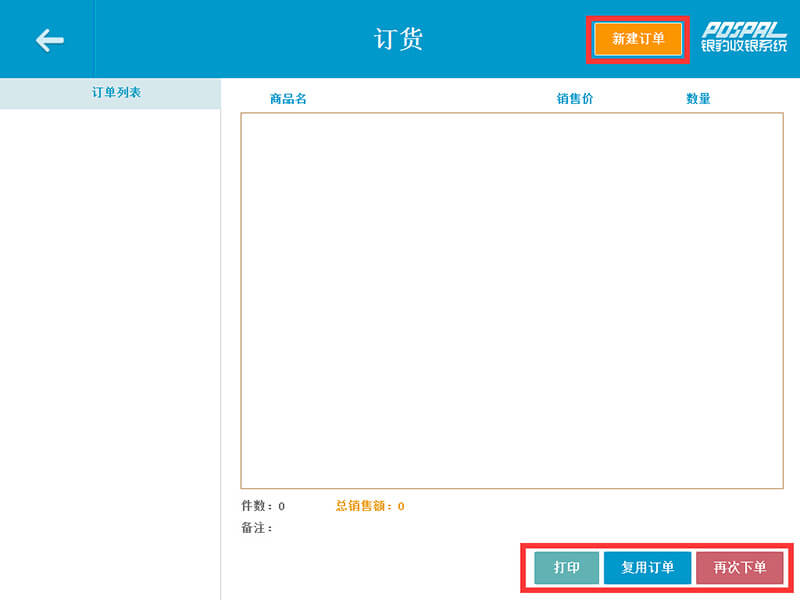Screen dimensions: 800x600
Task: Select the 复用订单 button
Action: pos(647,568)
